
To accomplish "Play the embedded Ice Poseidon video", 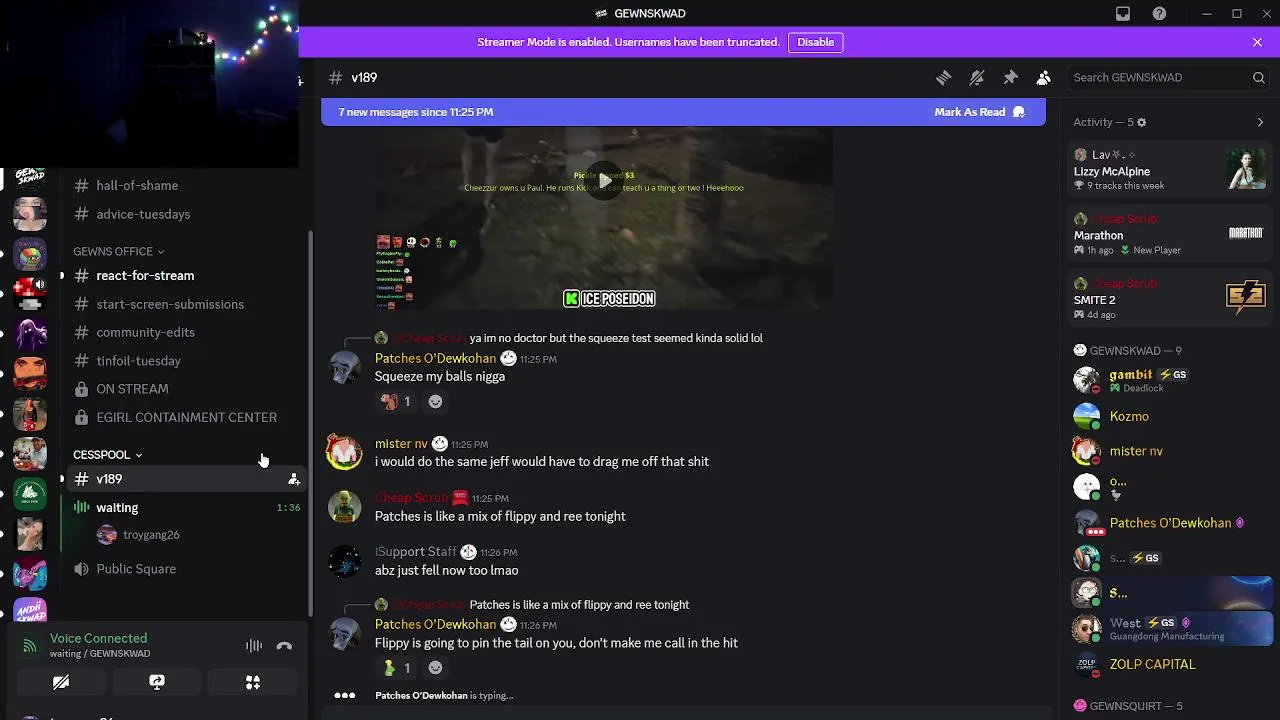I will (x=604, y=181).
